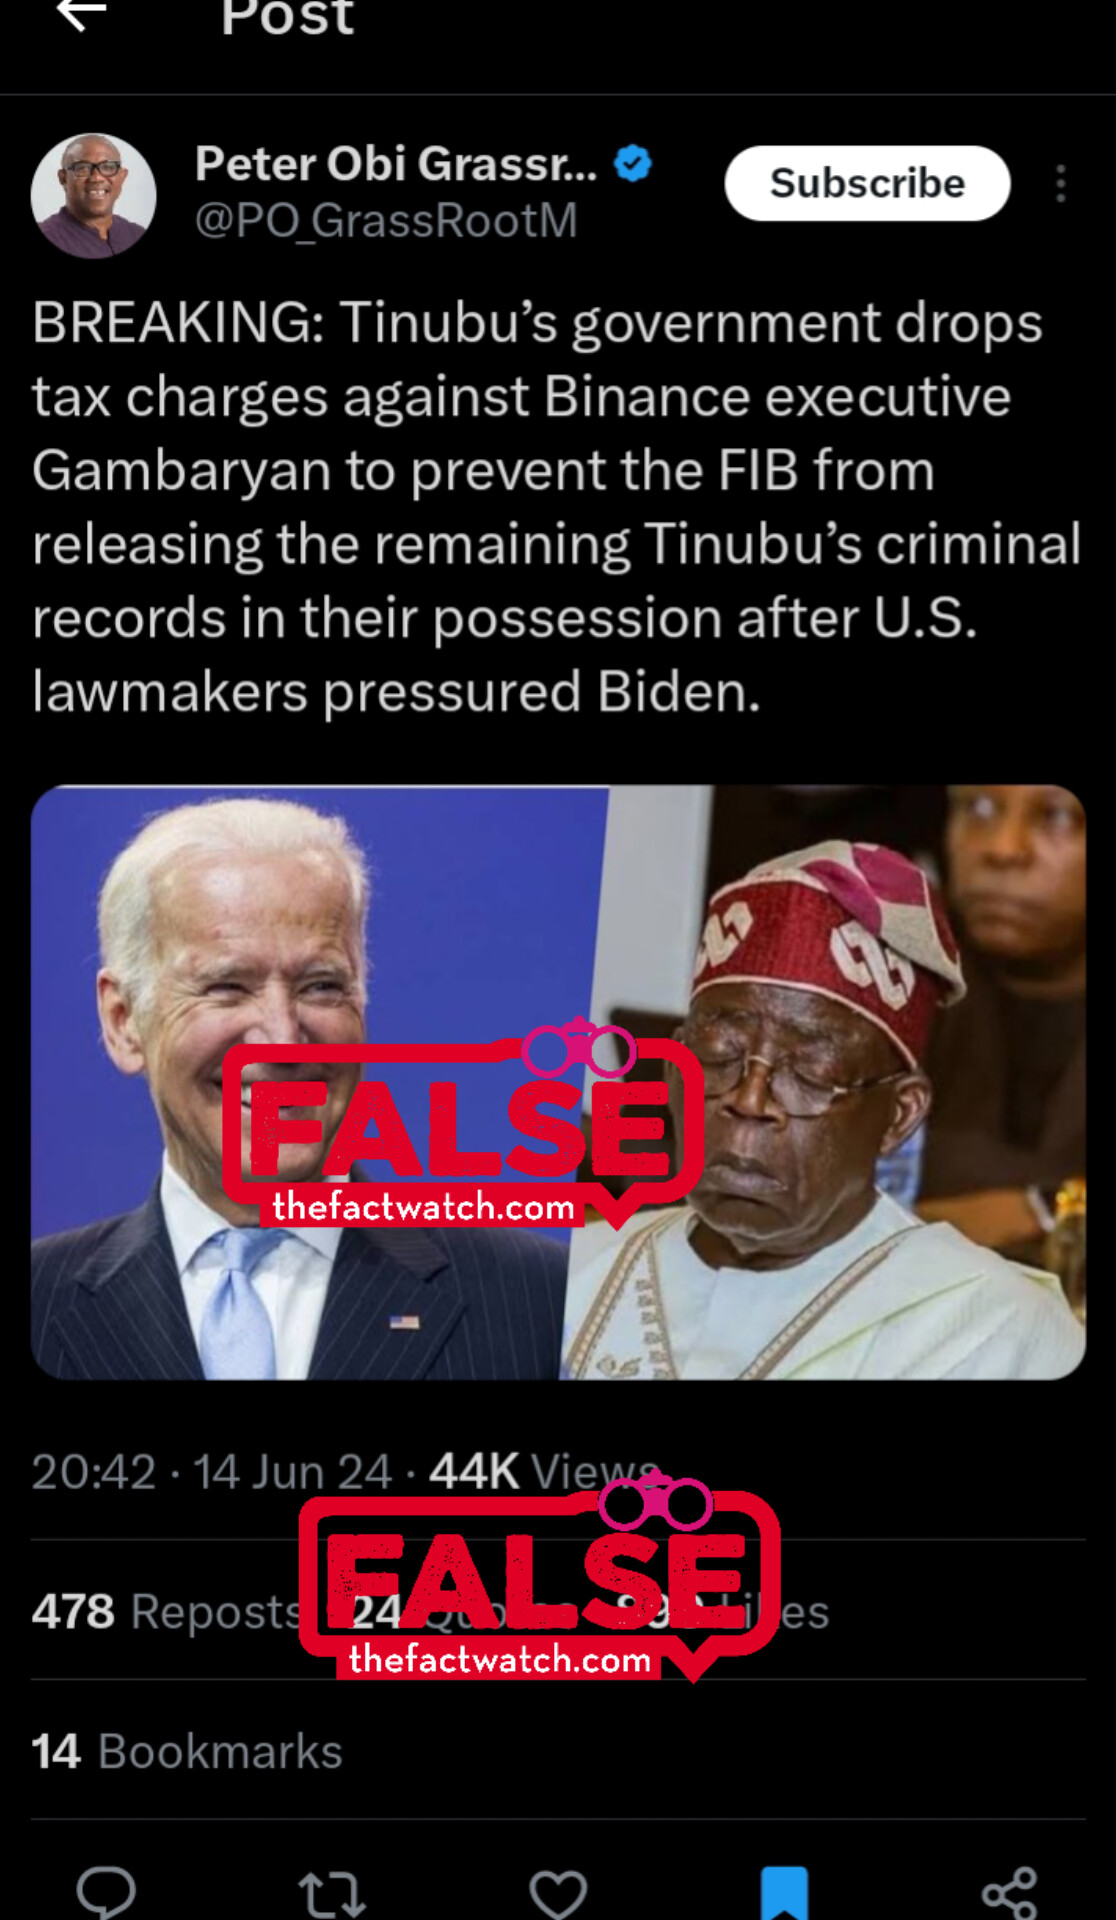Like the post with heart icon
The image size is (1116, 1920).
click(x=557, y=1893)
